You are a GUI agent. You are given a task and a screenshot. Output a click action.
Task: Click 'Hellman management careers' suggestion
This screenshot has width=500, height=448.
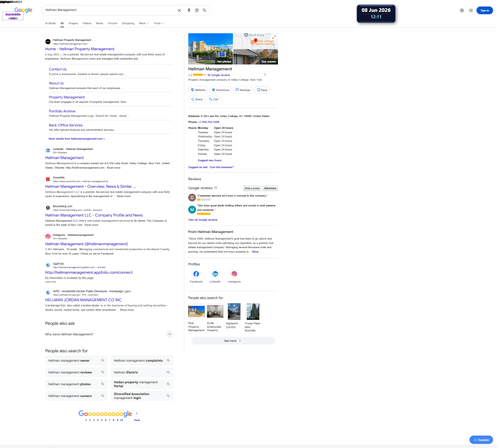click(76, 396)
